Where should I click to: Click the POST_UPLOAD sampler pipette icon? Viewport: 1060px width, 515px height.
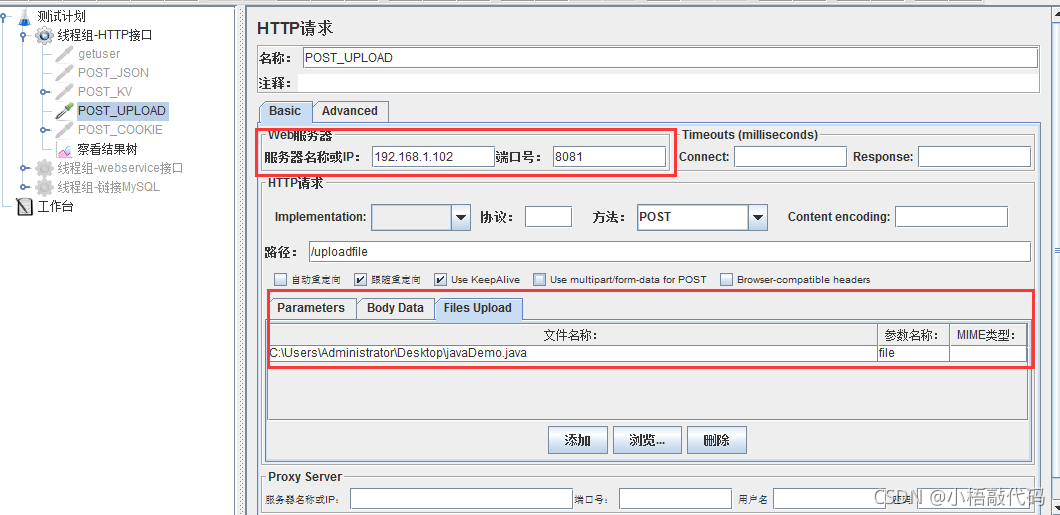64,111
